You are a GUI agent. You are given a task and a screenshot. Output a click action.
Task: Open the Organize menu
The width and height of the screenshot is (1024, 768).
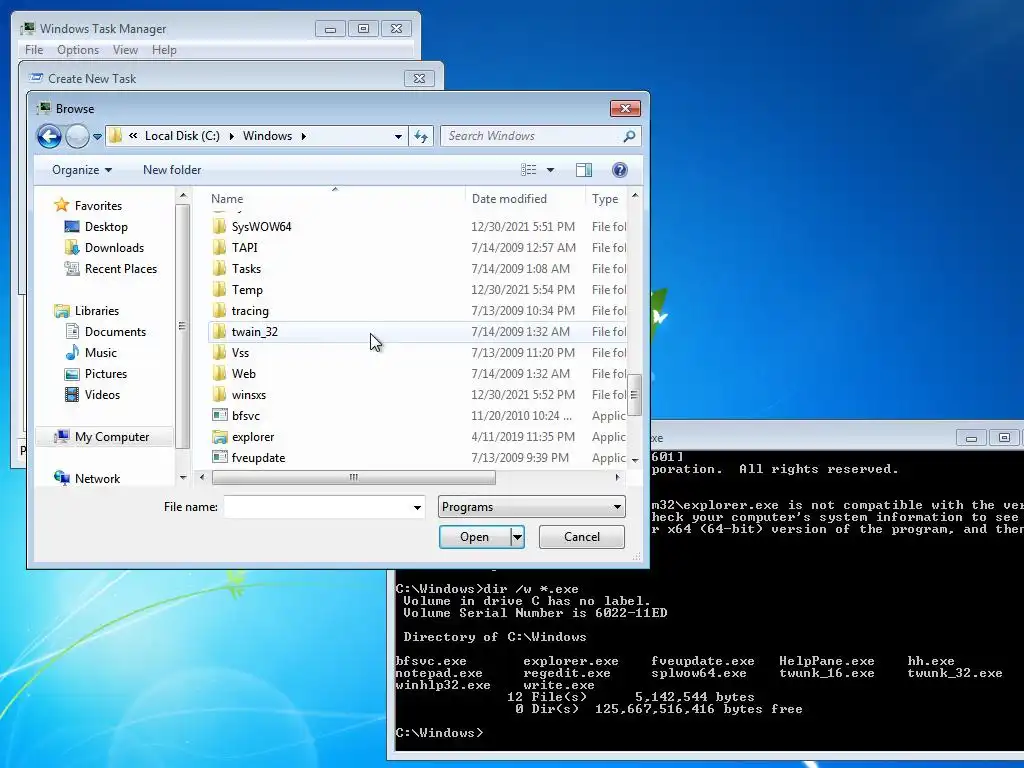[x=82, y=170]
